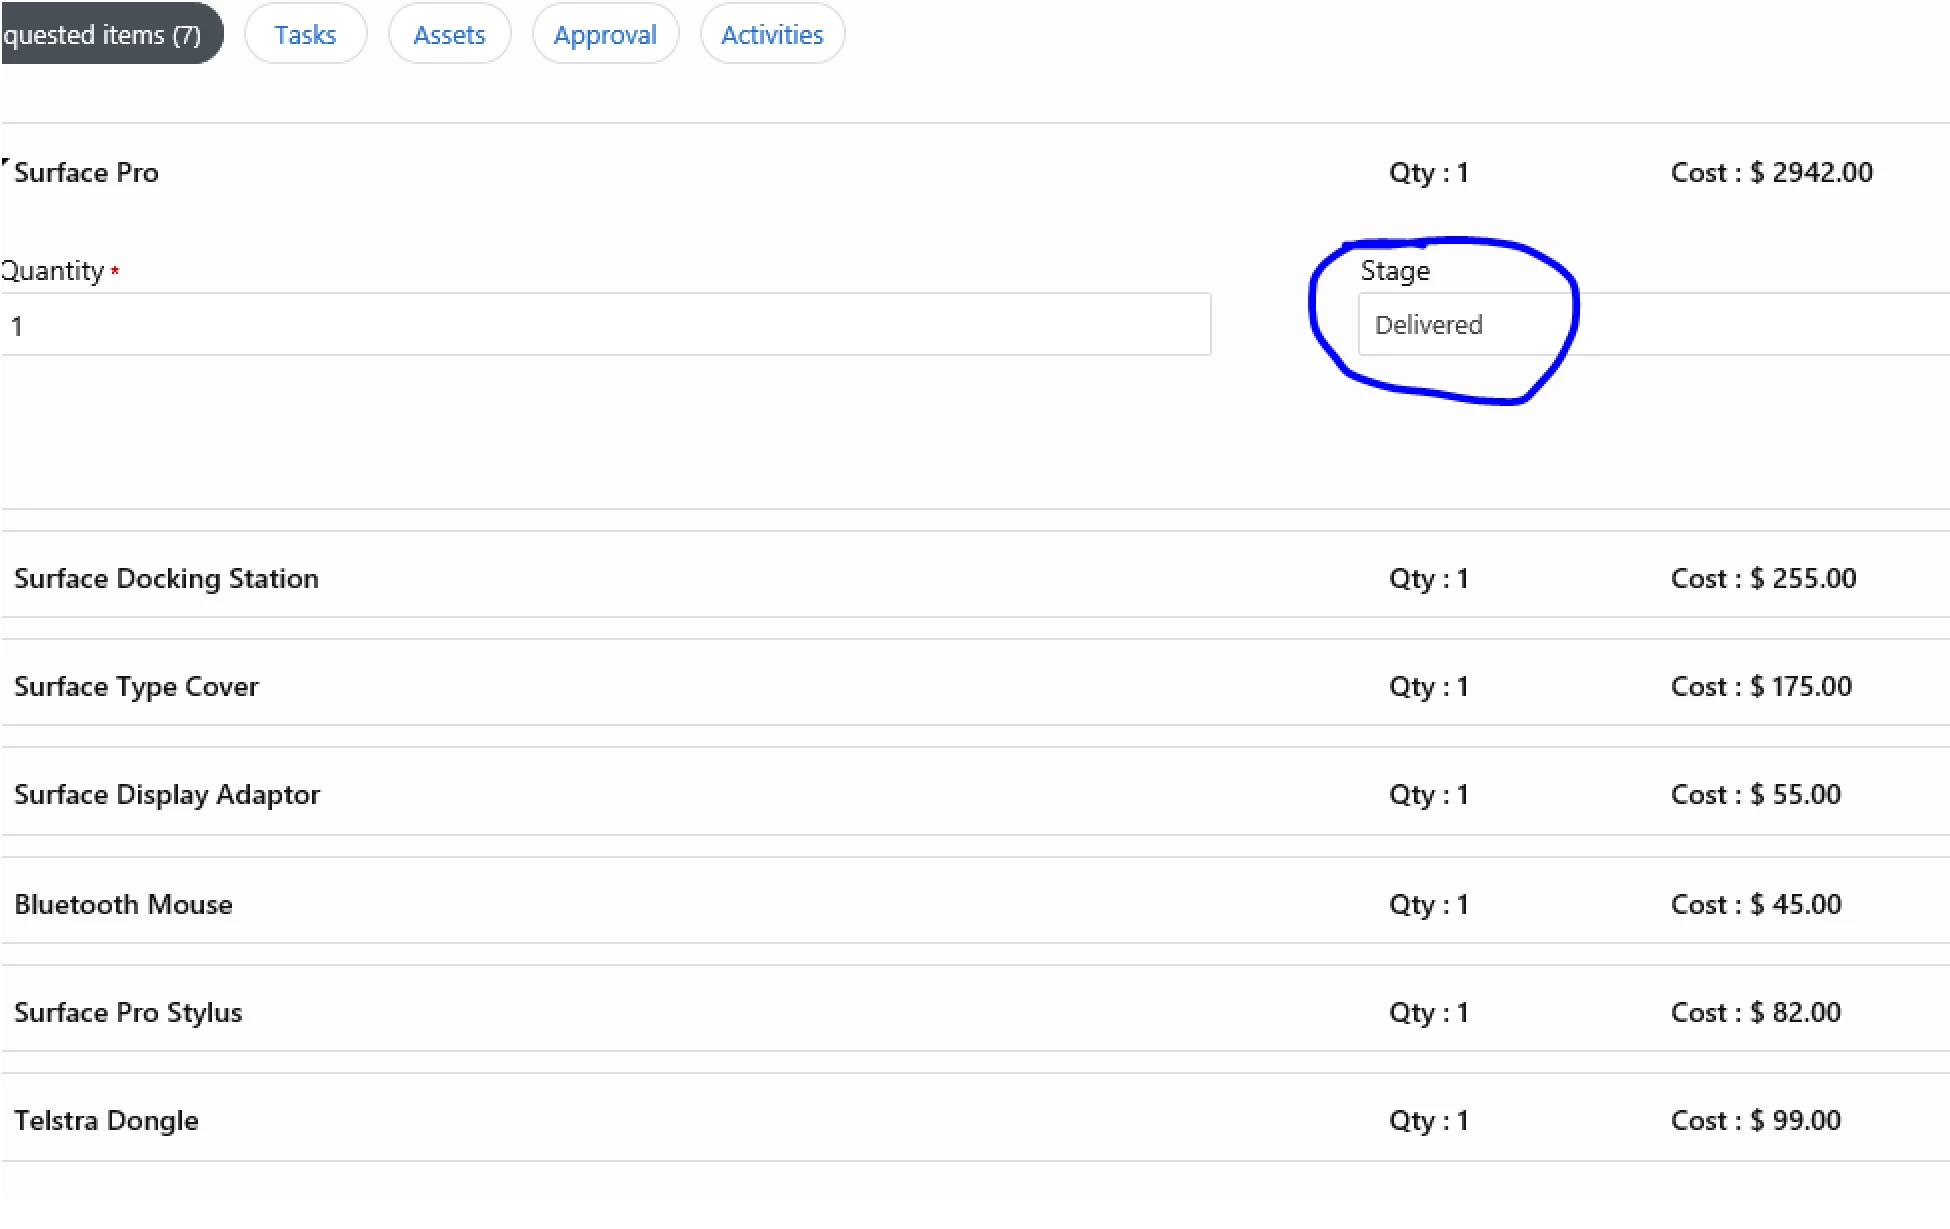Select the Surface Pro cost $ 2942.00
Image resolution: width=1950 pixels, height=1229 pixels.
1771,172
